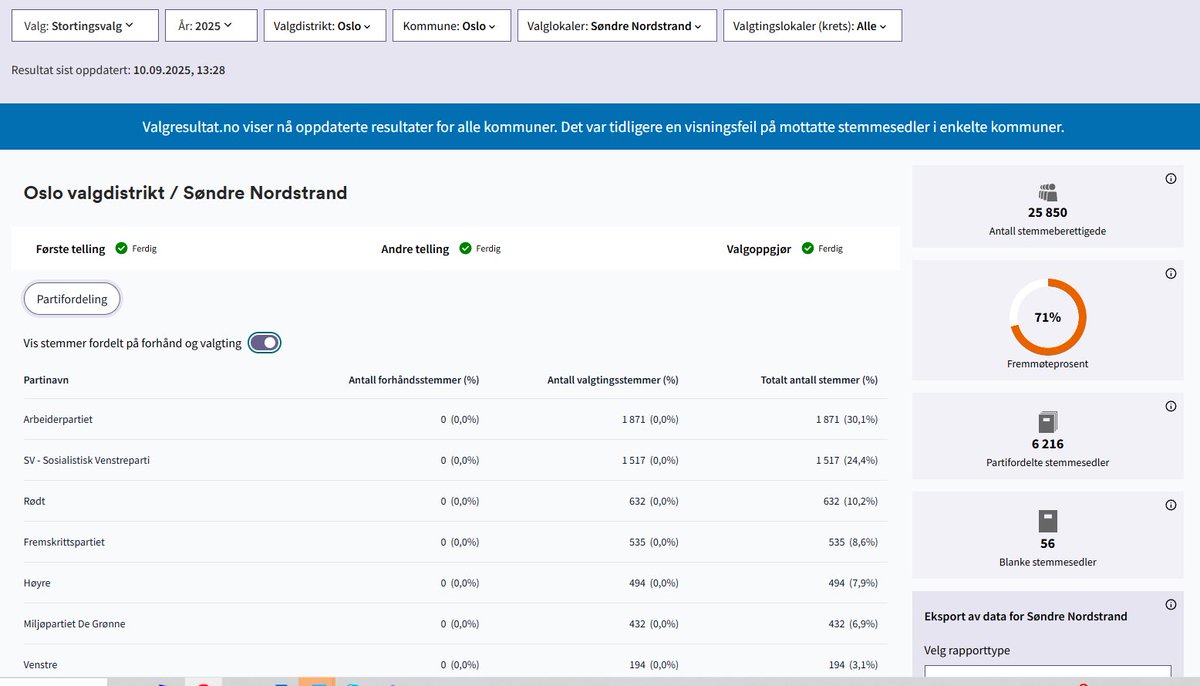Screen dimensions: 1200x686
Task: Click the Antall valgtingsstemmer (%) column header
Action: tap(613, 380)
